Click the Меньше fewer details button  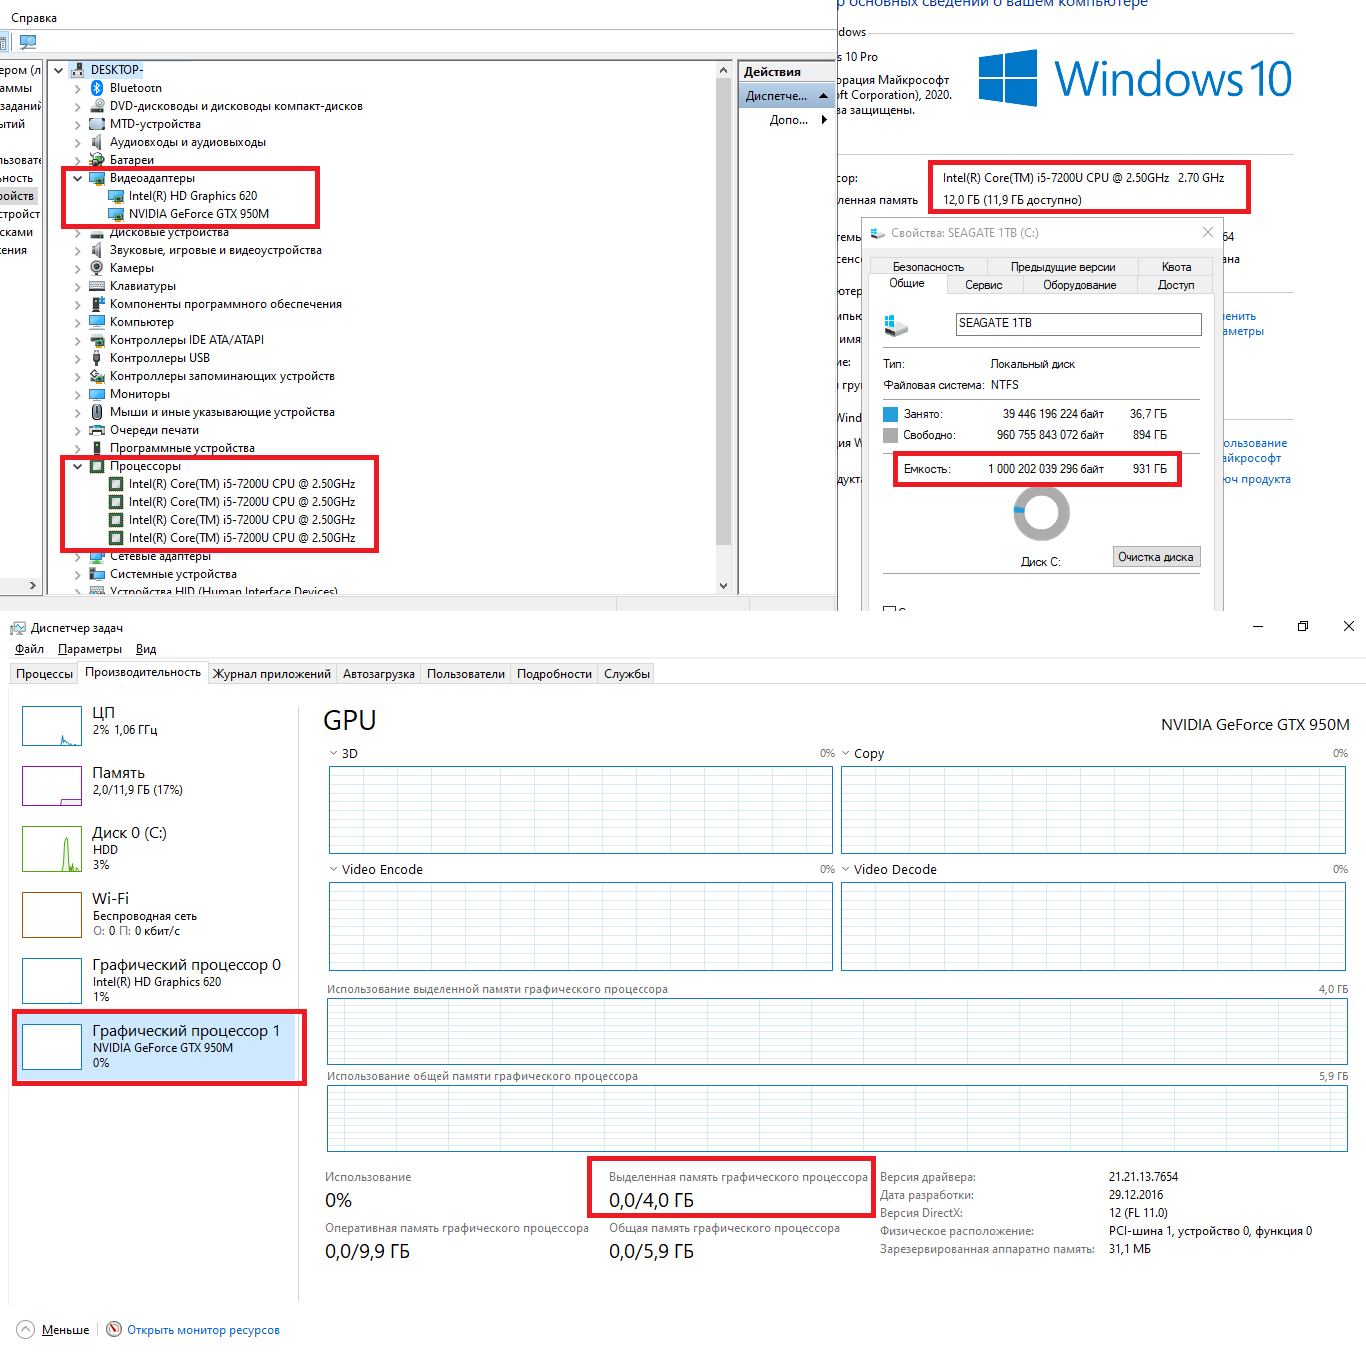click(54, 1330)
